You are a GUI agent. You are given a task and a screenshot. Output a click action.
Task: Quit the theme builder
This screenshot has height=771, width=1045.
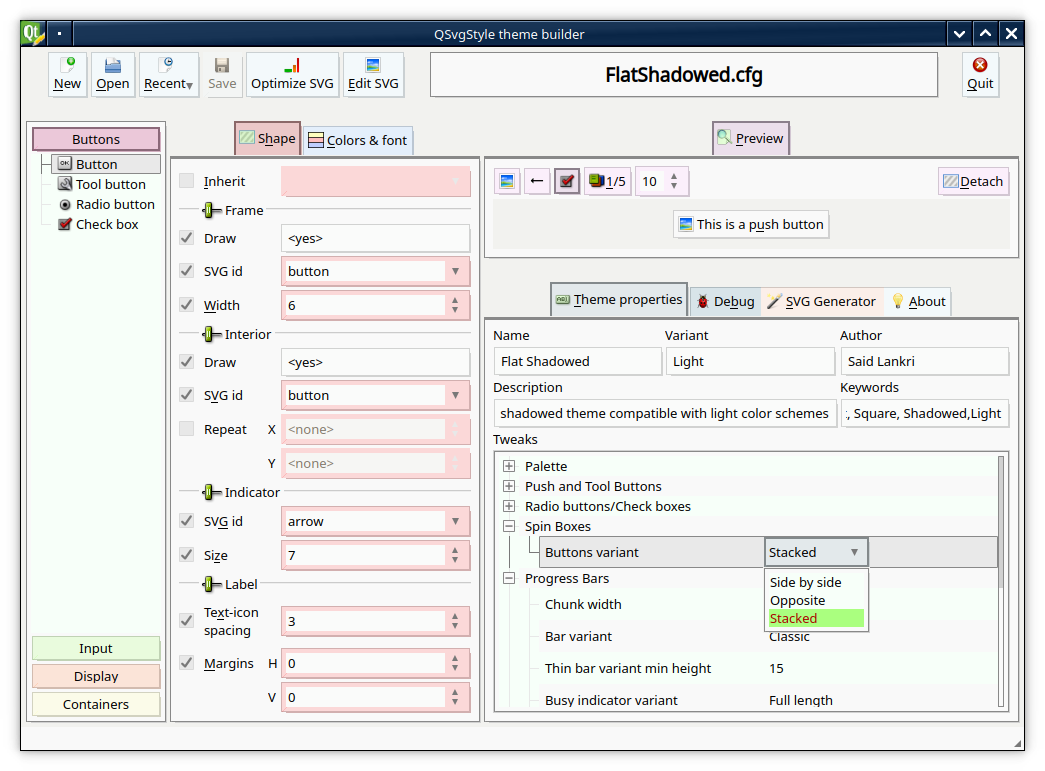click(x=980, y=75)
